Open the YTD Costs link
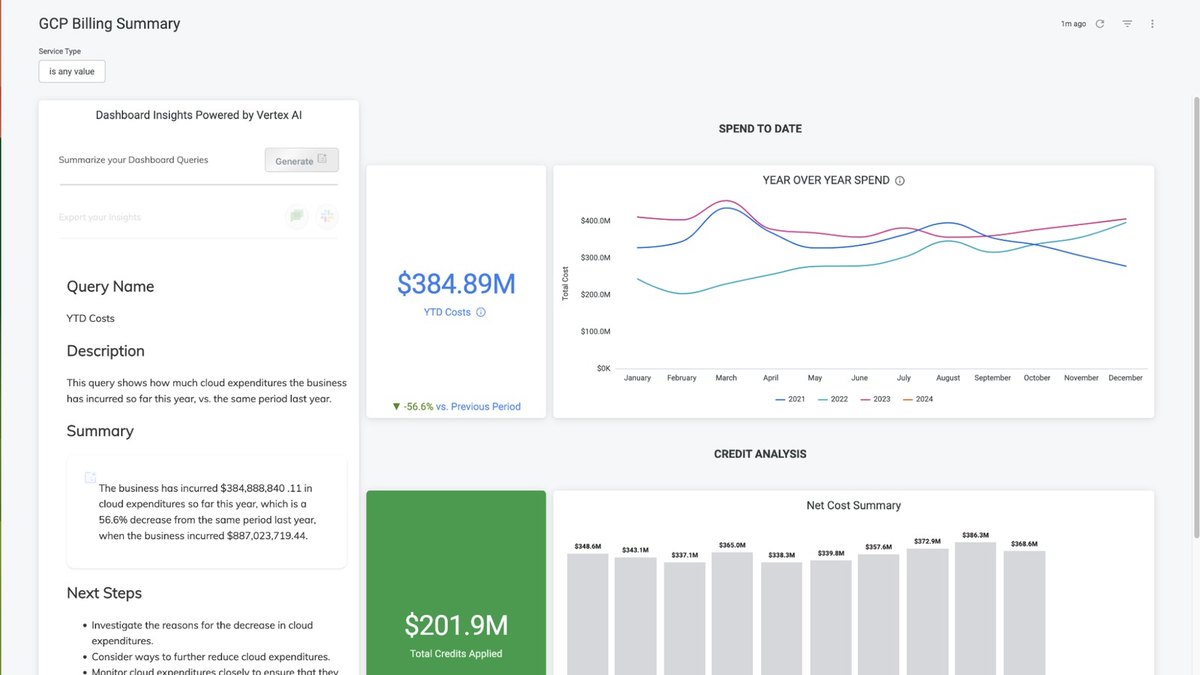Image resolution: width=1200 pixels, height=675 pixels. tap(447, 312)
